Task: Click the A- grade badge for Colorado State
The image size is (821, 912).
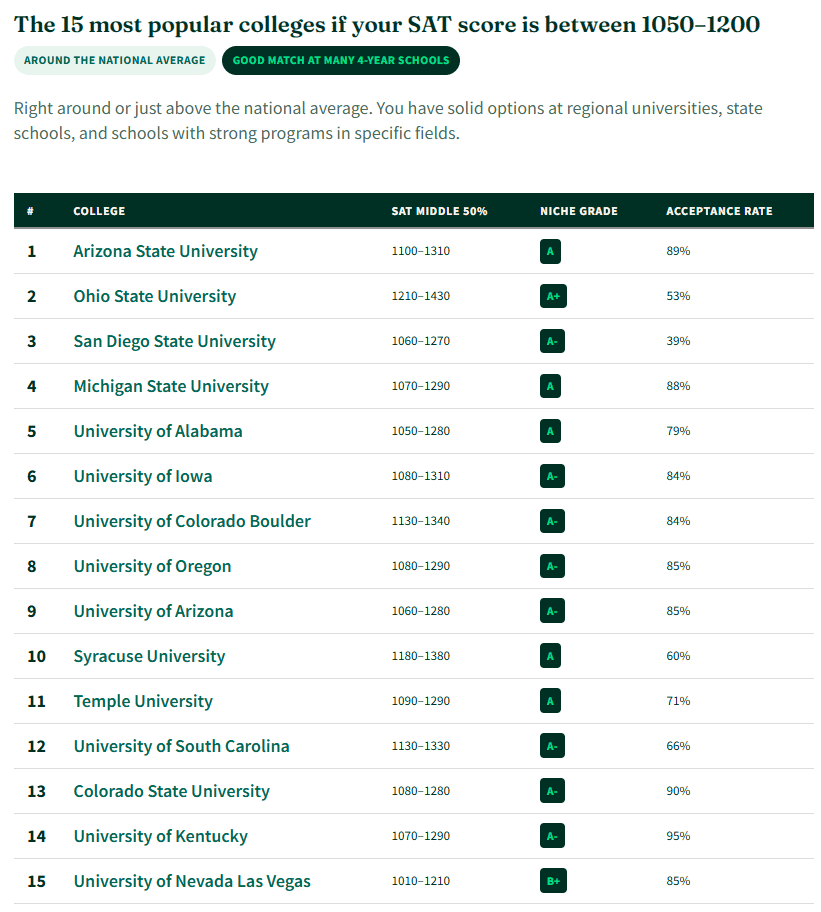Action: (552, 792)
